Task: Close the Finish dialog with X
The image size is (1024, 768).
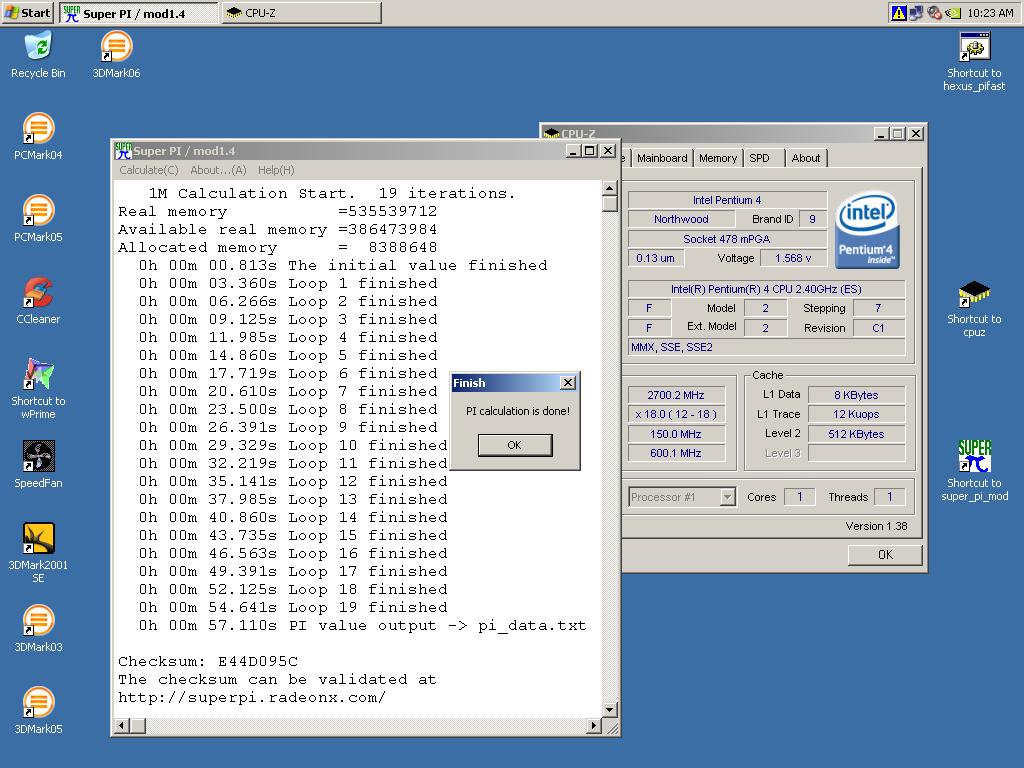Action: coord(568,383)
